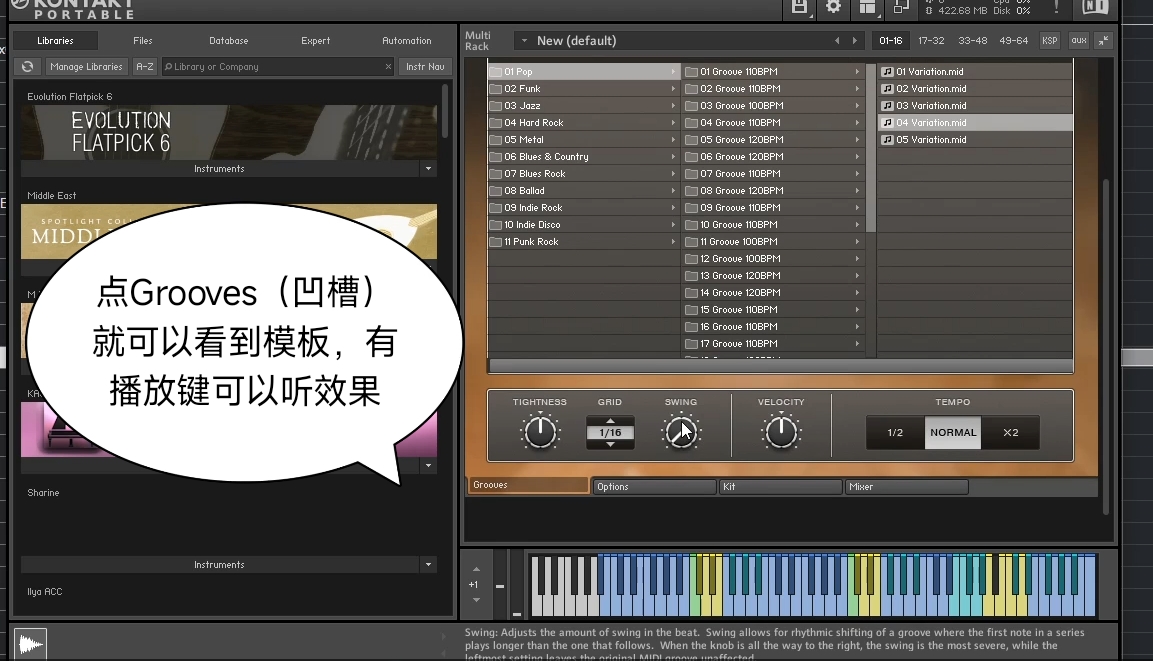Open the 03 Jazz folder
Image resolution: width=1153 pixels, height=661 pixels.
click(x=584, y=105)
